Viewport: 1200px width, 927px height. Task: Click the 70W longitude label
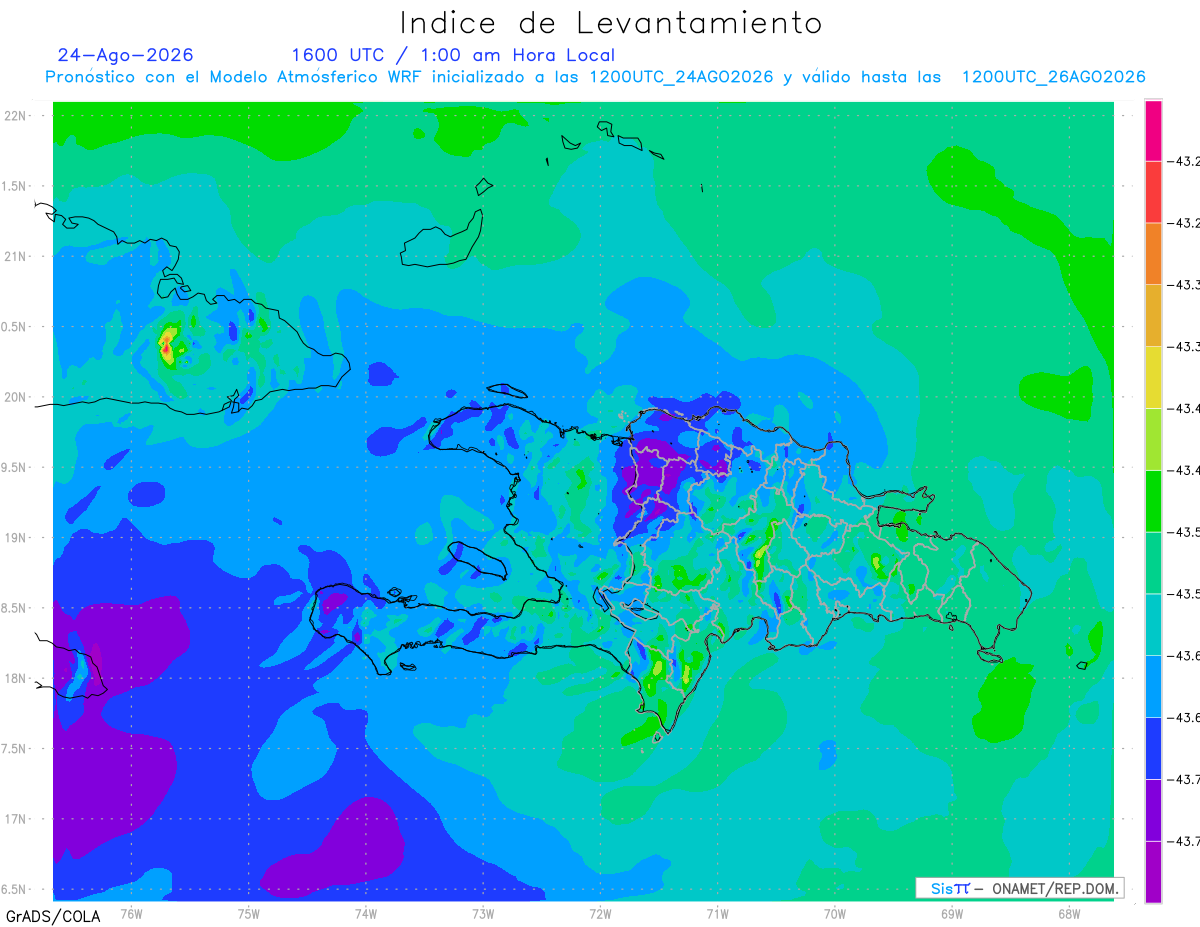(835, 914)
